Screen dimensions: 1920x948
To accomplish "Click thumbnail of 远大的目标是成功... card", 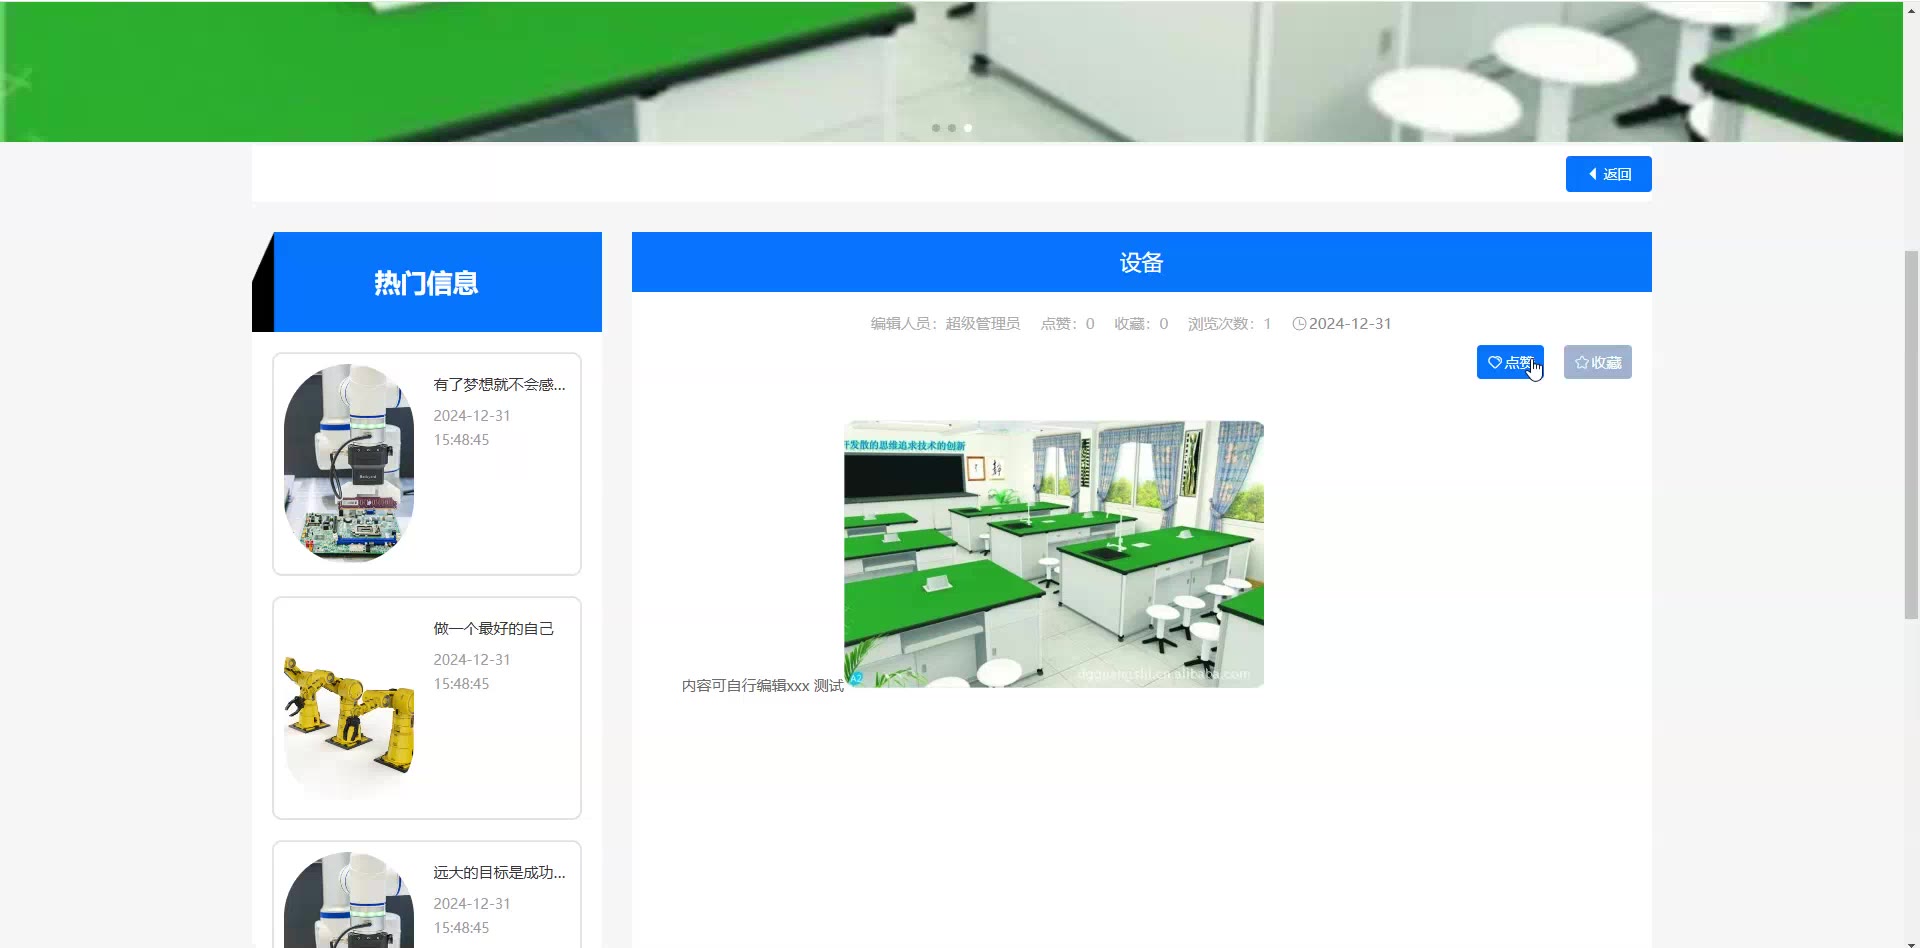I will pyautogui.click(x=349, y=900).
